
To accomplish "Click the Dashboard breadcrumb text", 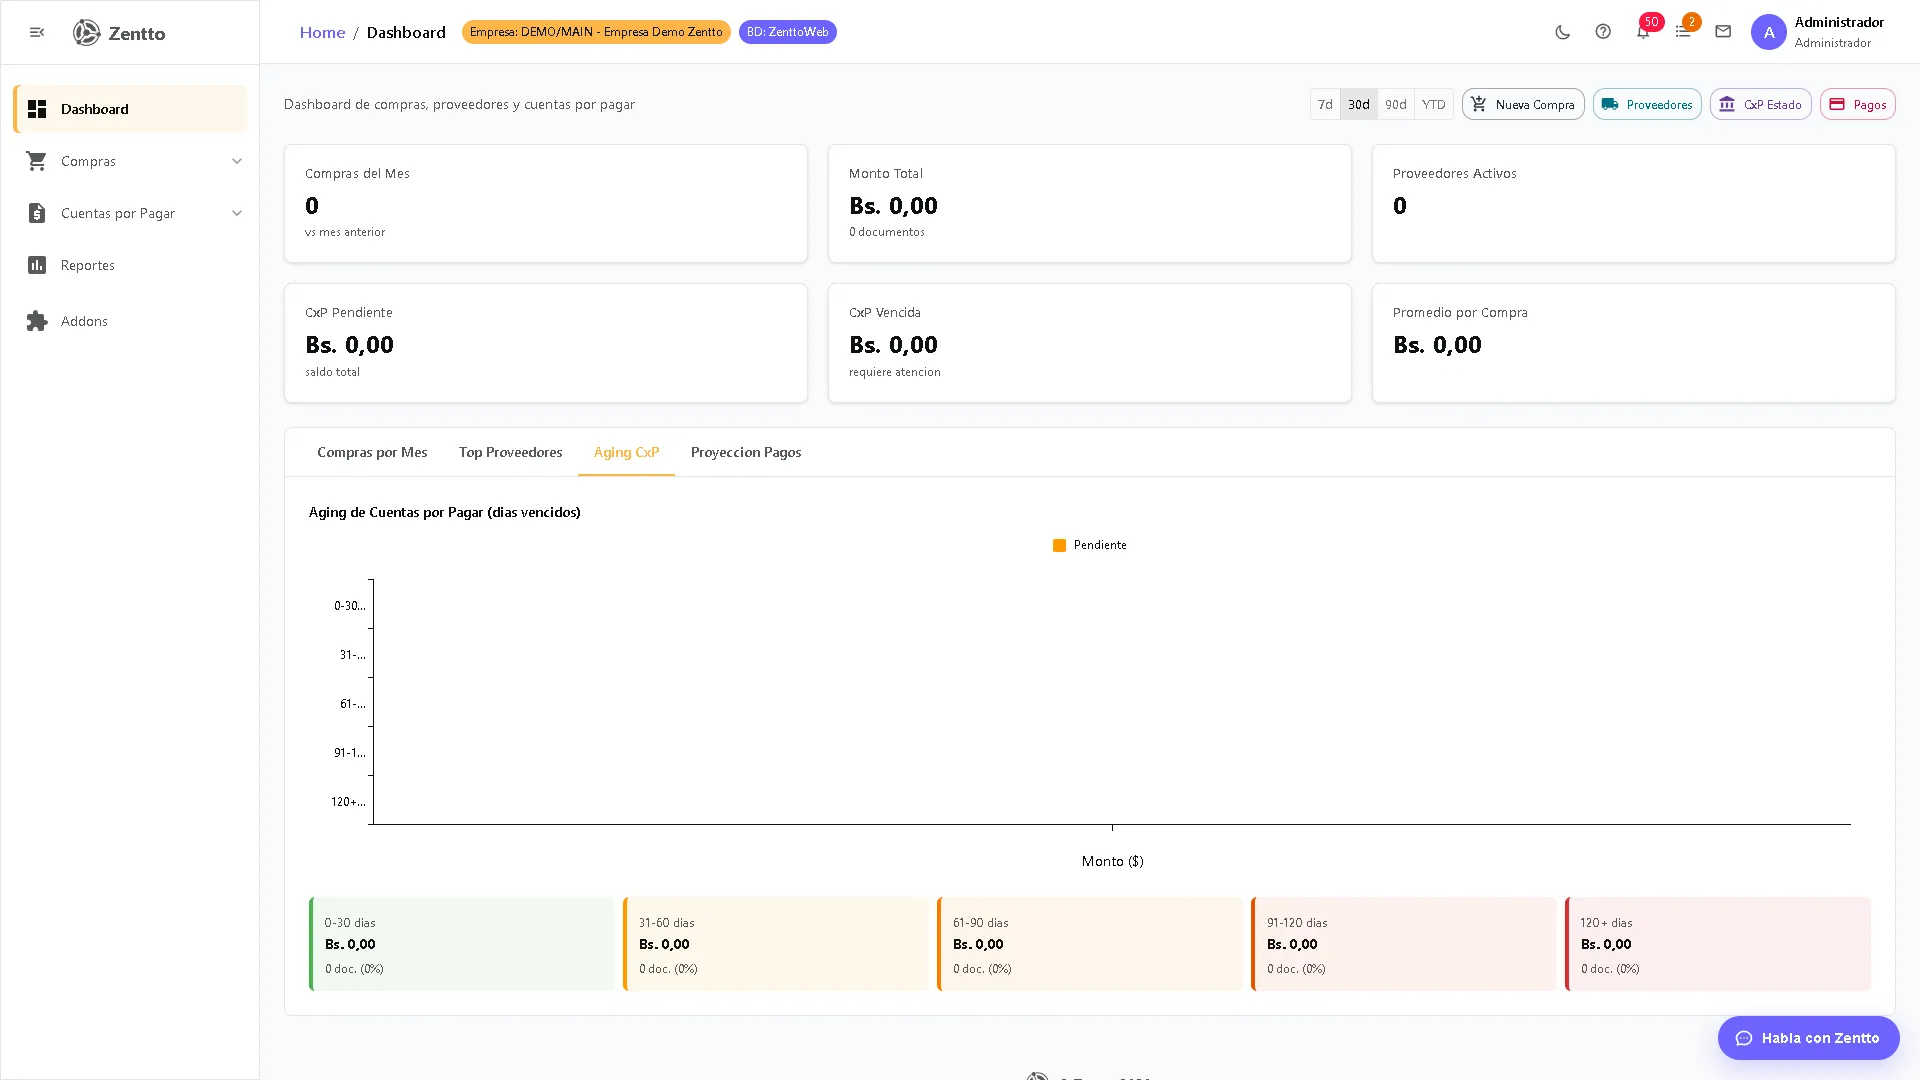I will coord(406,32).
